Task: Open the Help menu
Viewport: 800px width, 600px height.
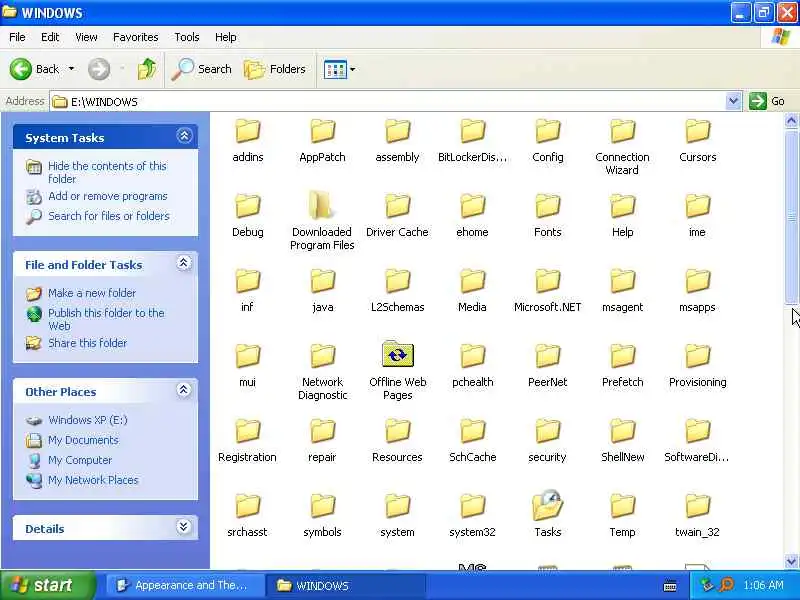Action: coord(226,37)
